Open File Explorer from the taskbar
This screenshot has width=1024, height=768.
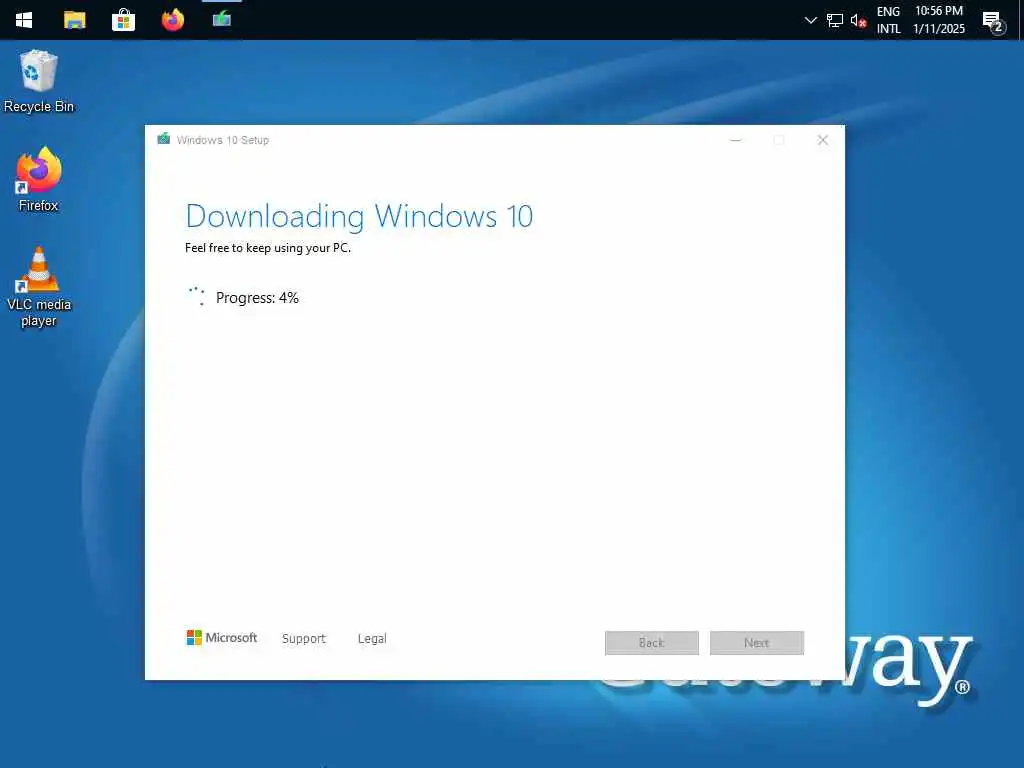[x=74, y=20]
